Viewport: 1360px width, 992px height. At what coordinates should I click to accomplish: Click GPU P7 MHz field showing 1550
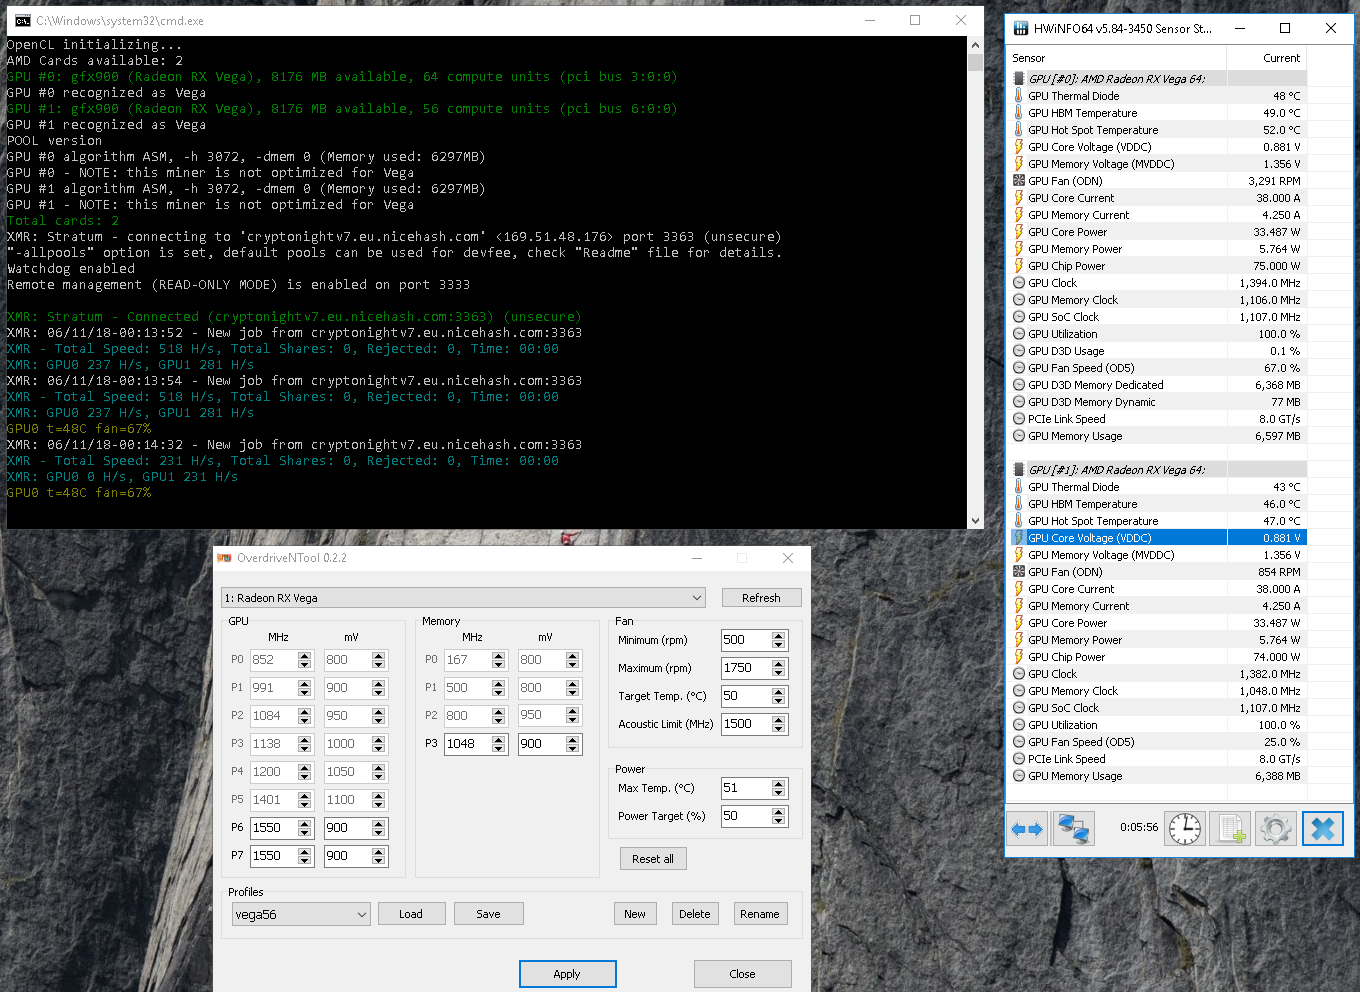click(274, 856)
